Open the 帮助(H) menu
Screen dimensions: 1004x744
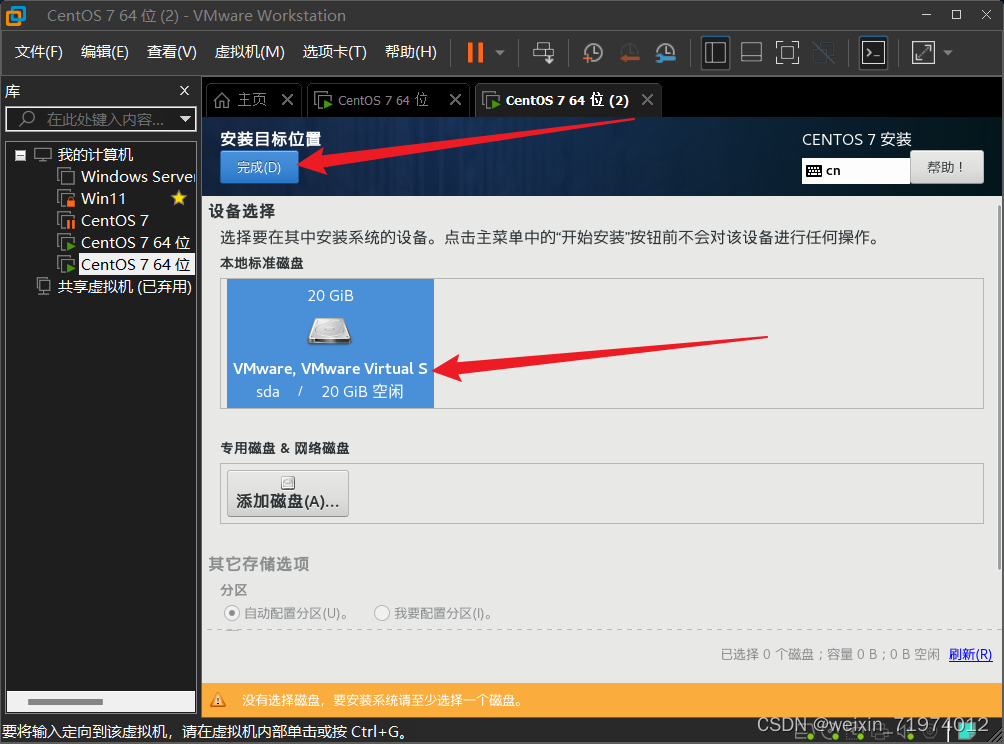410,52
